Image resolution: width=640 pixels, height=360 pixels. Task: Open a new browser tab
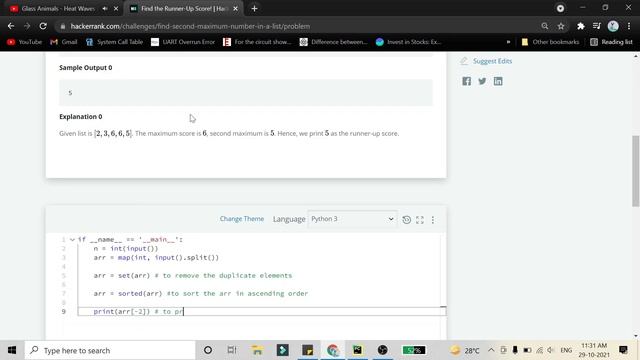point(254,8)
